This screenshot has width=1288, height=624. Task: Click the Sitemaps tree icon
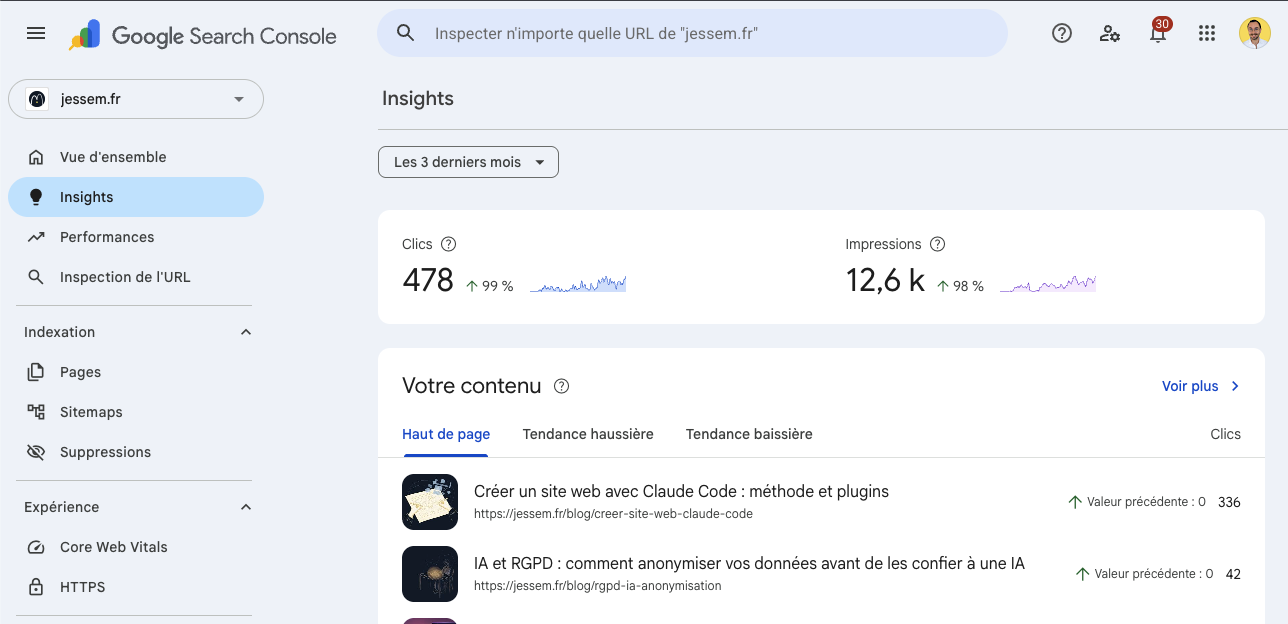tap(36, 412)
